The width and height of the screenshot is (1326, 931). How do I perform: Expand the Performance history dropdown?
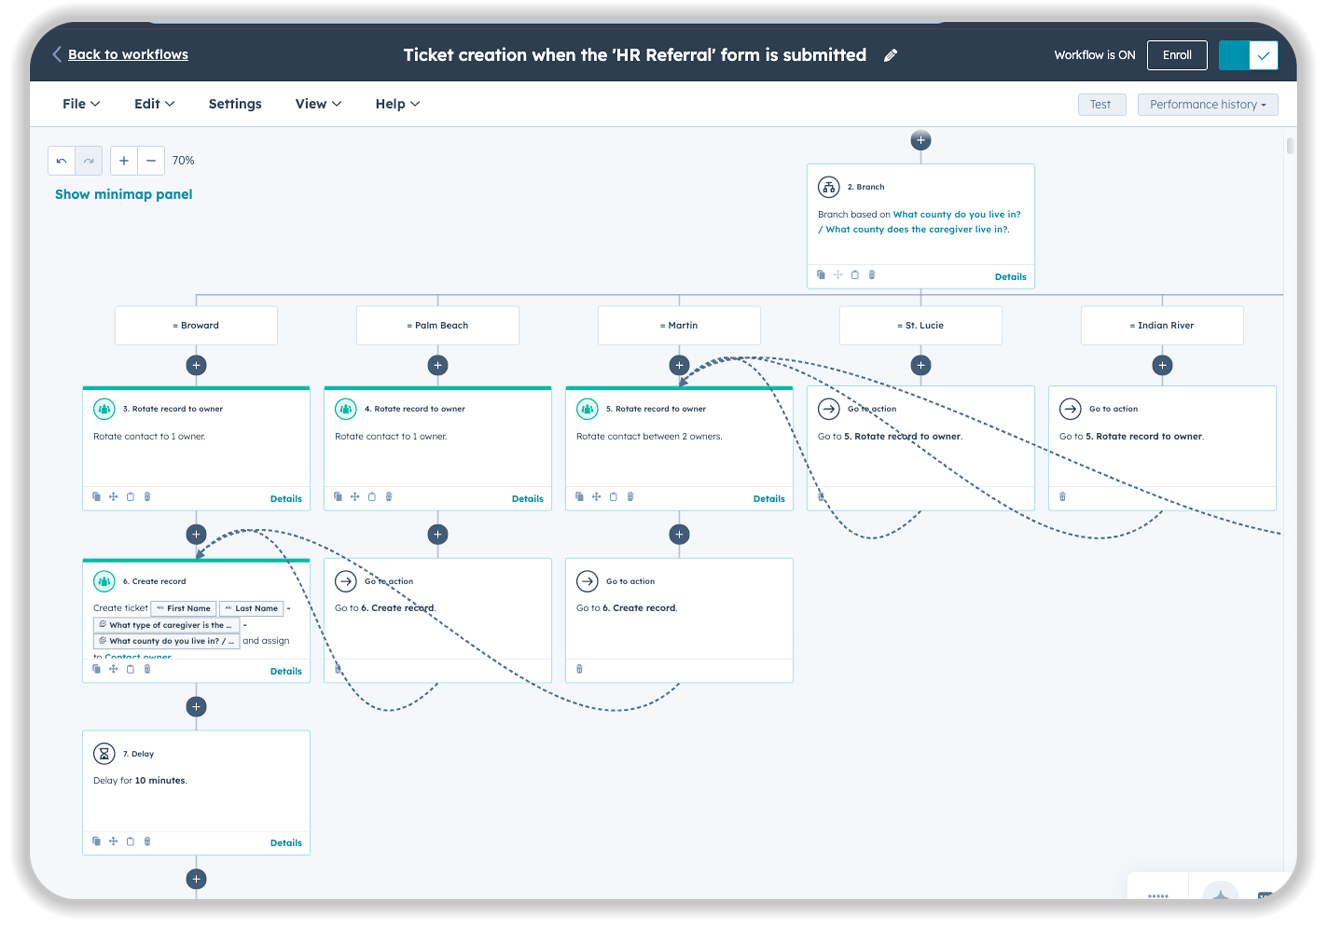pos(1207,104)
